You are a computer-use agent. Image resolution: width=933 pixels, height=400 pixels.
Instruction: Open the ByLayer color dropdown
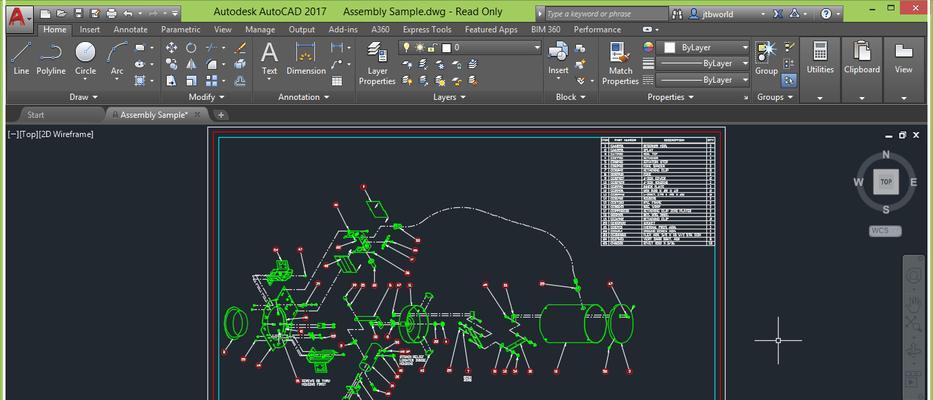click(x=745, y=48)
